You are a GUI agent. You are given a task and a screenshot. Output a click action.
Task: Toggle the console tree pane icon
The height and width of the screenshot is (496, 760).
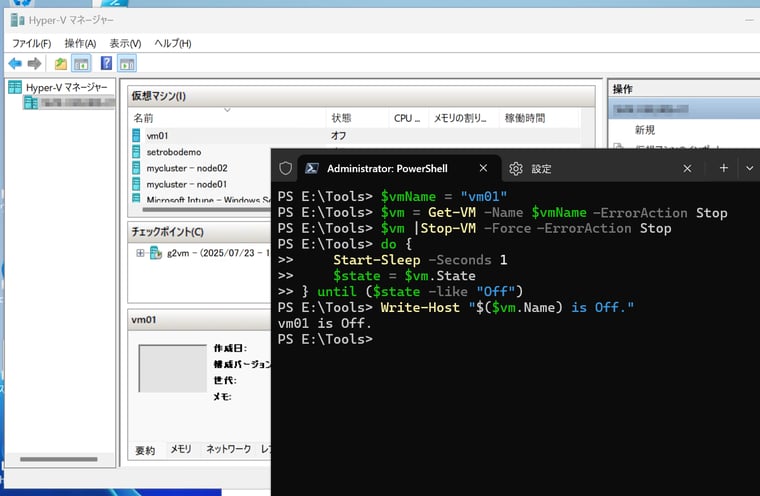click(x=81, y=63)
